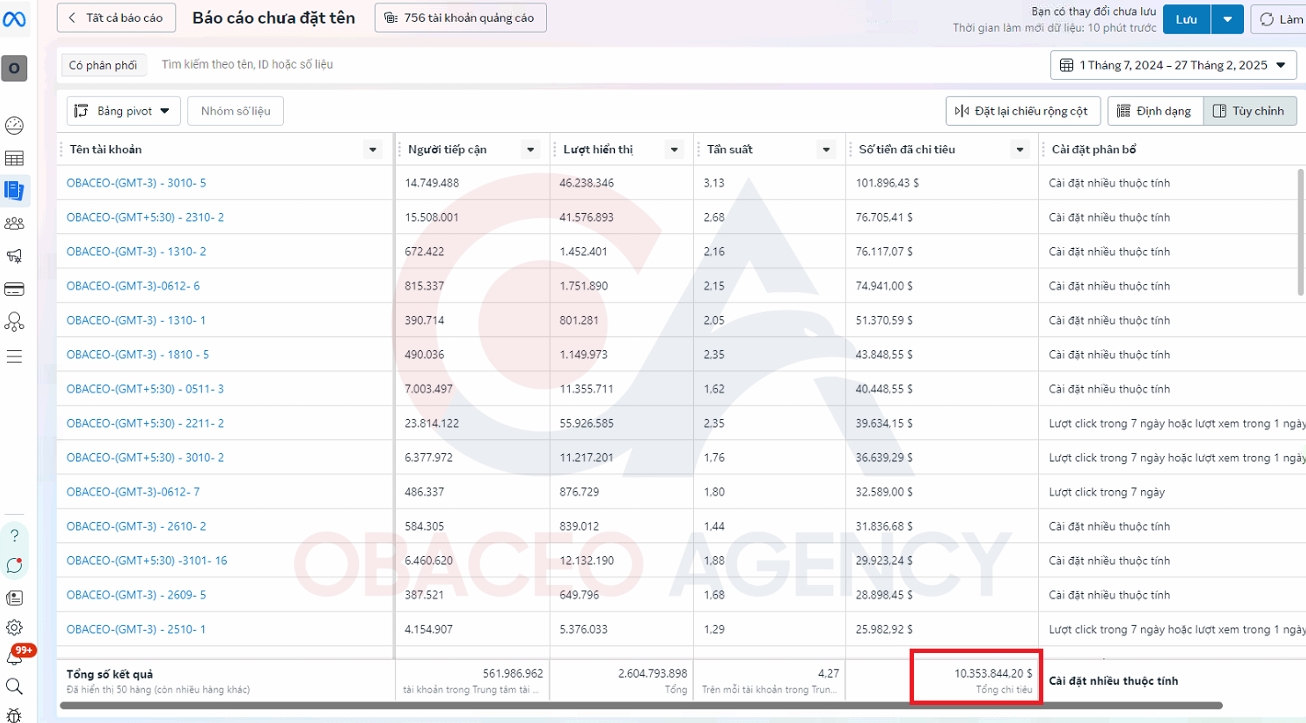Screen dimensions: 1306x723
Task: Select total impressions 2.604.793.898
Action: 652,674
